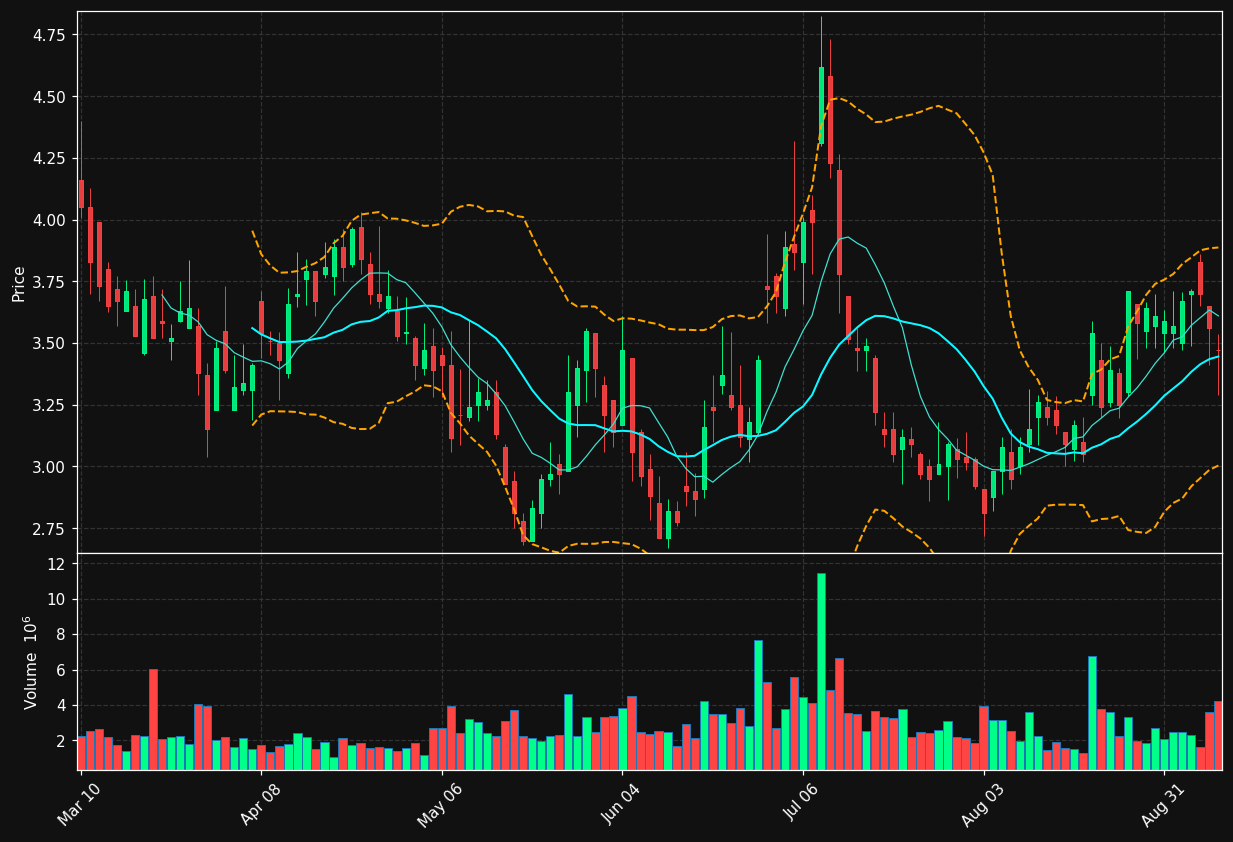
Task: Select the Apr 08 date label
Action: 260,804
